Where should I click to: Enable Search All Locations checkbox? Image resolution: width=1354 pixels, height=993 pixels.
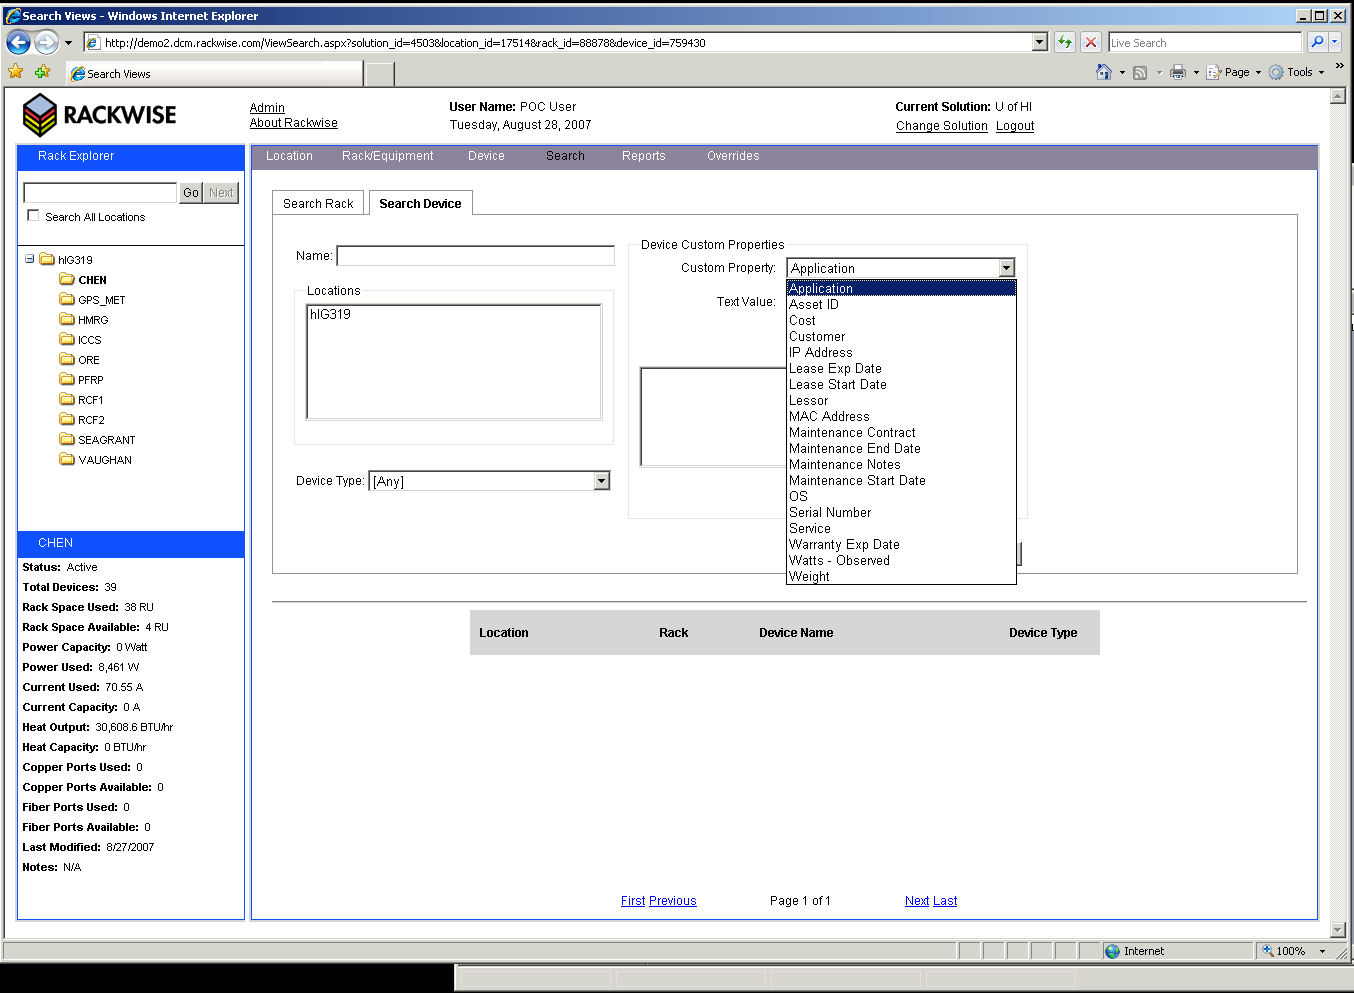pos(34,216)
